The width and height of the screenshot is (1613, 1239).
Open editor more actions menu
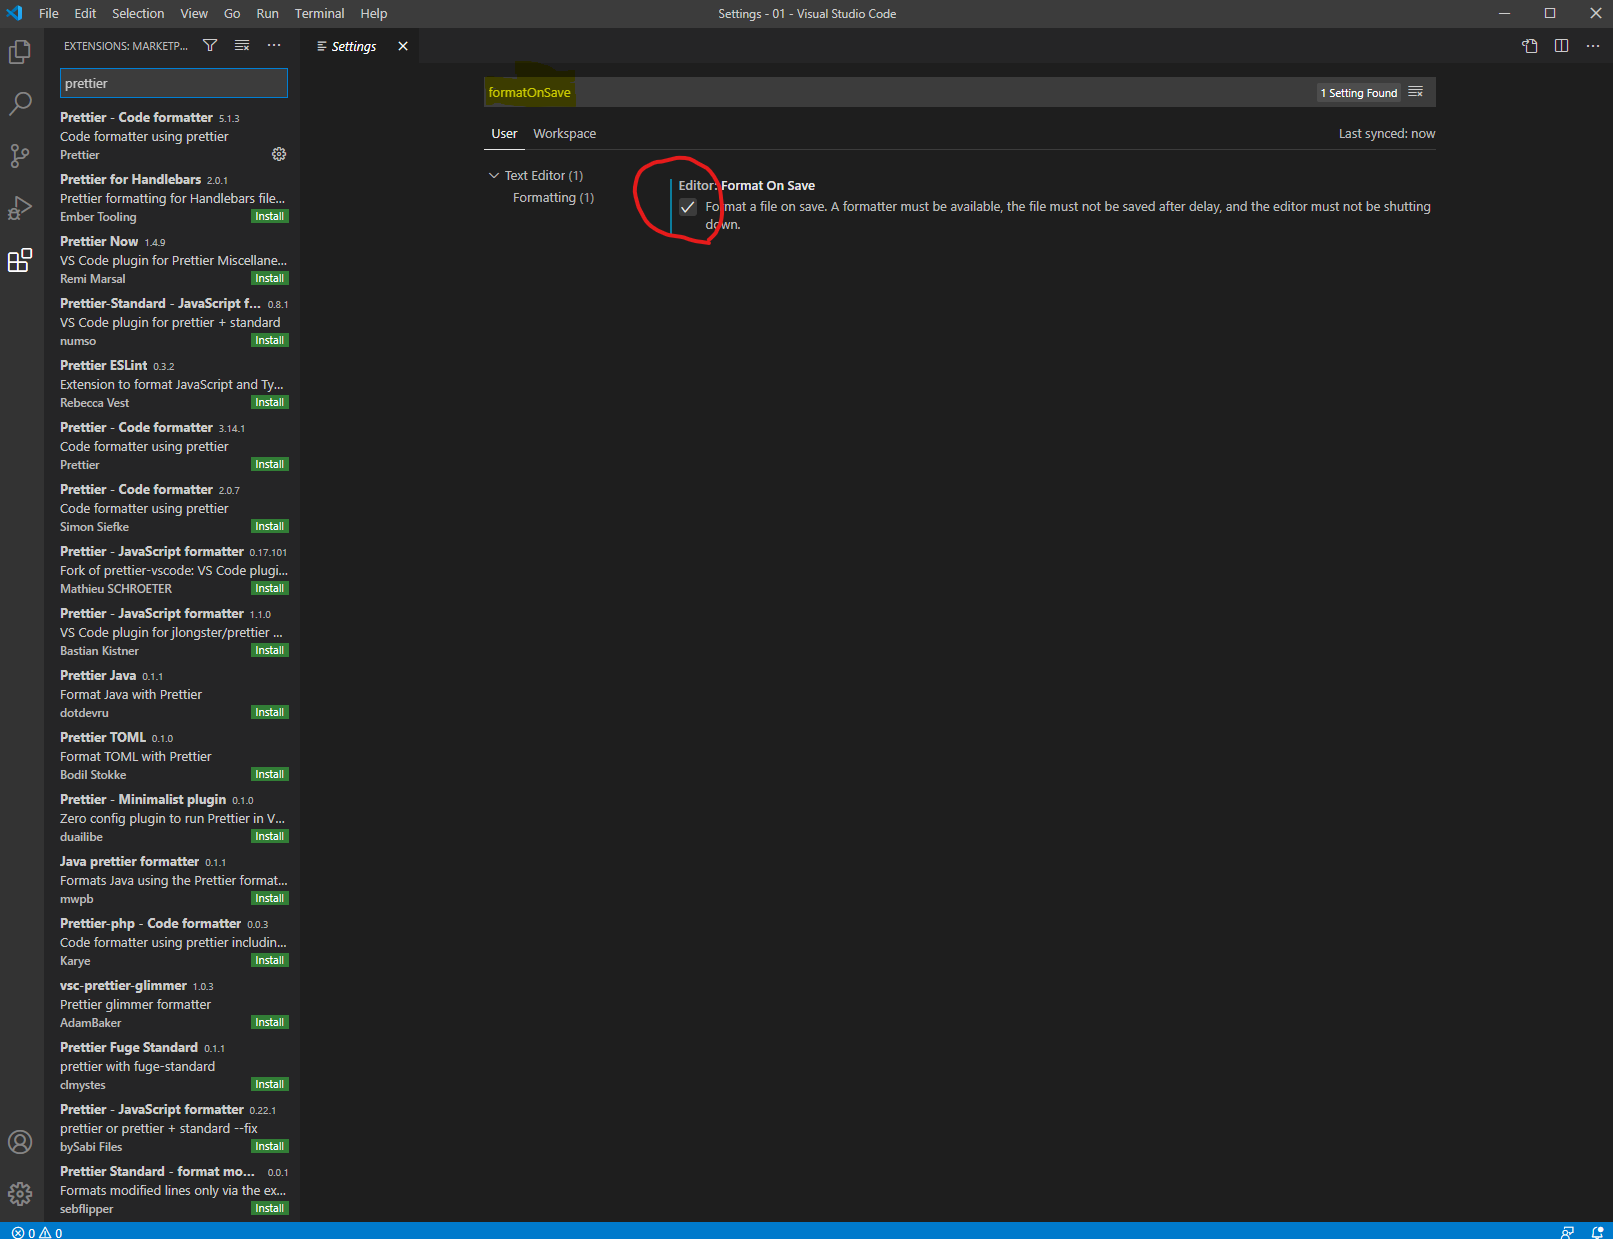pyautogui.click(x=1593, y=46)
